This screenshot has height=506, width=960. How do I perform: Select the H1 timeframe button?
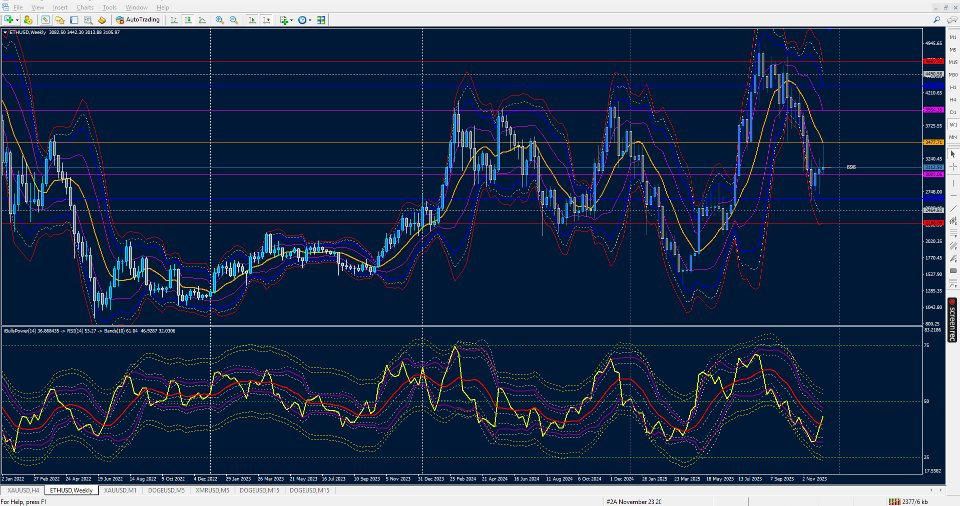(x=953, y=87)
